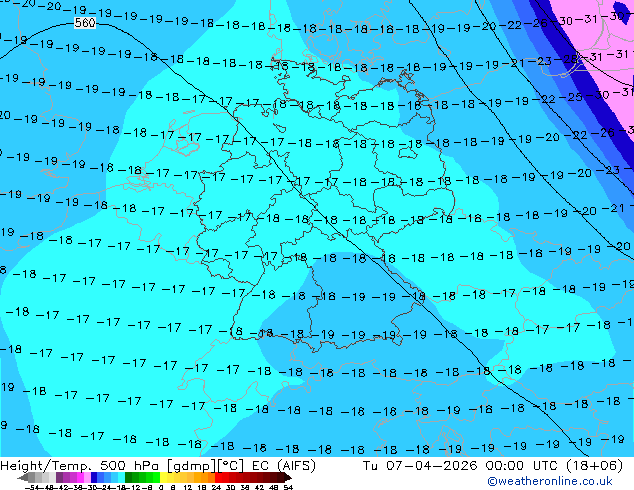Click the -54 legend scale value

coord(33,488)
